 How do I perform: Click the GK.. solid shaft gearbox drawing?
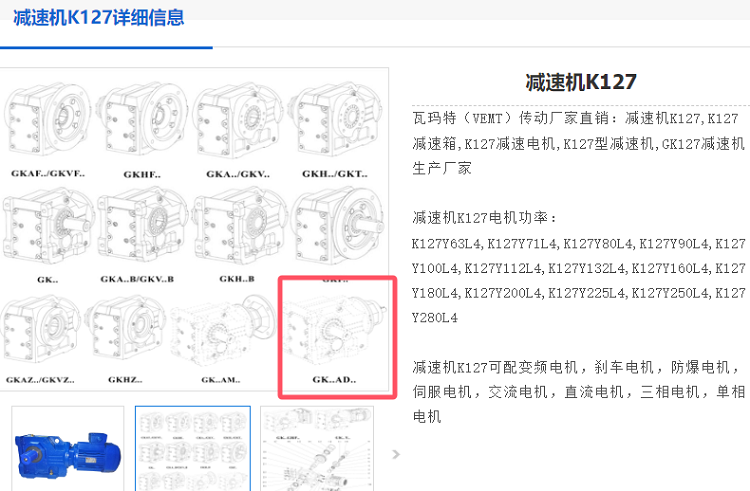tap(47, 227)
